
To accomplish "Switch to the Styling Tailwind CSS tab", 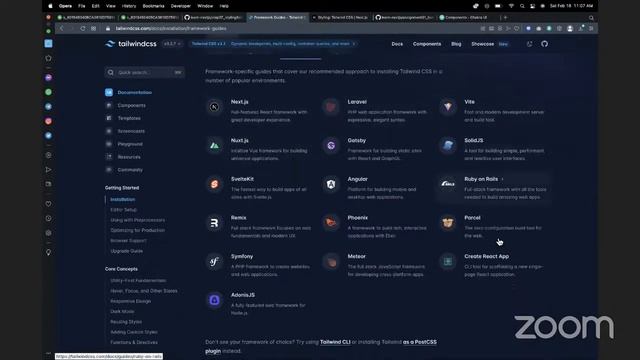I will point(341,18).
